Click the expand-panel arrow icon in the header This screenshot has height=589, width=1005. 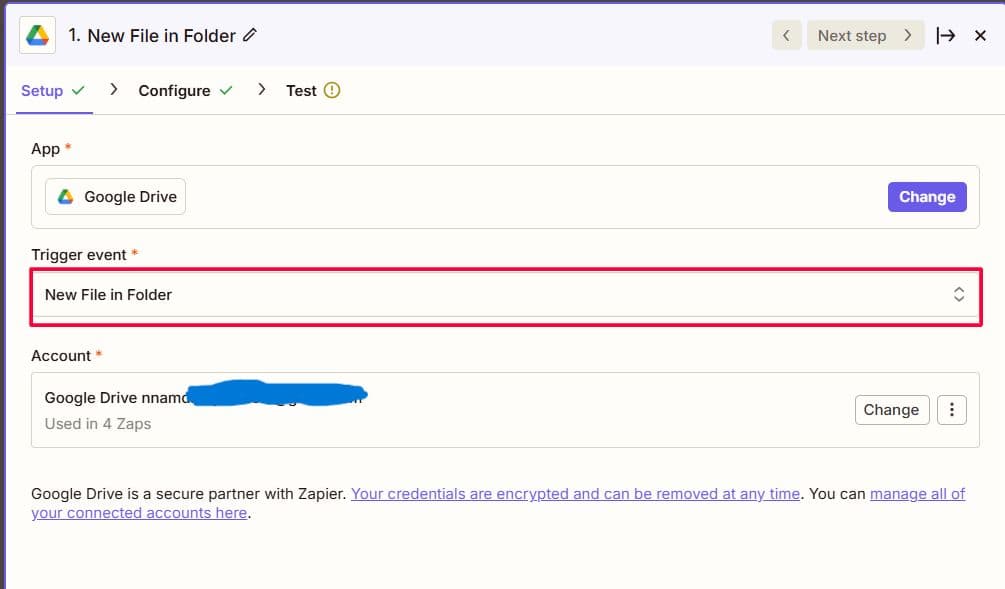tap(946, 35)
